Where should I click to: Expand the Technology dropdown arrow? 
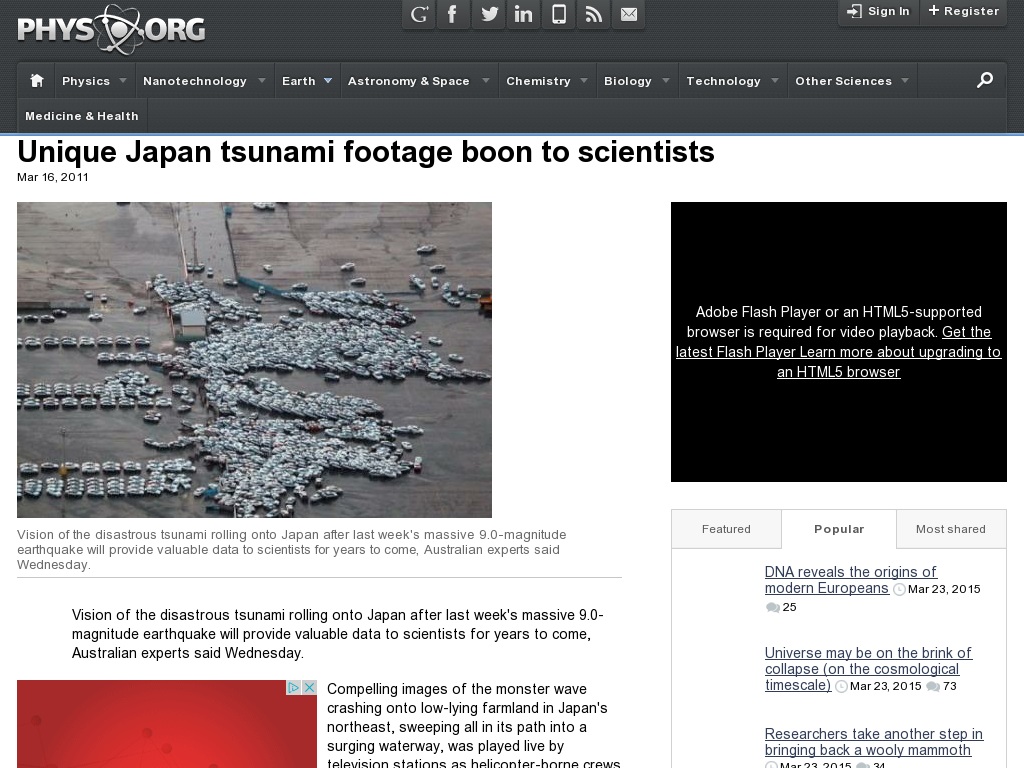point(775,80)
